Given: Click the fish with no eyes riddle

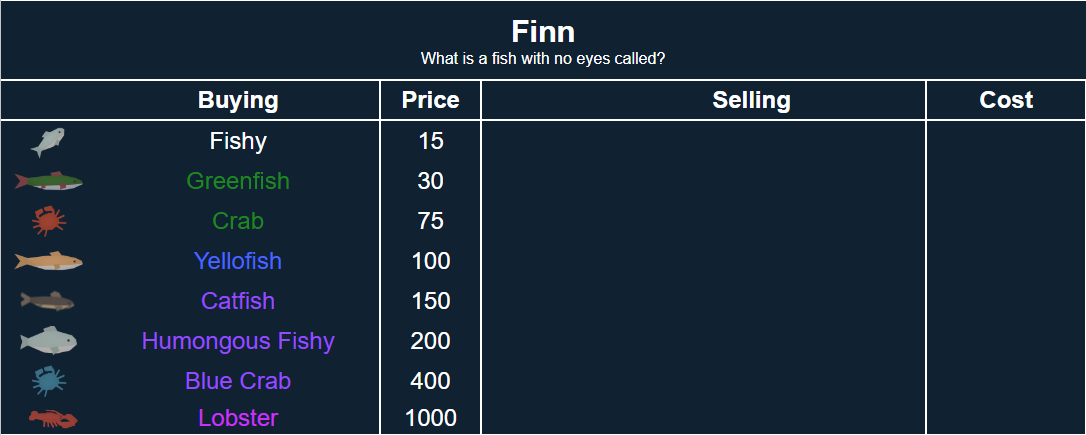Looking at the screenshot, I should (x=543, y=59).
